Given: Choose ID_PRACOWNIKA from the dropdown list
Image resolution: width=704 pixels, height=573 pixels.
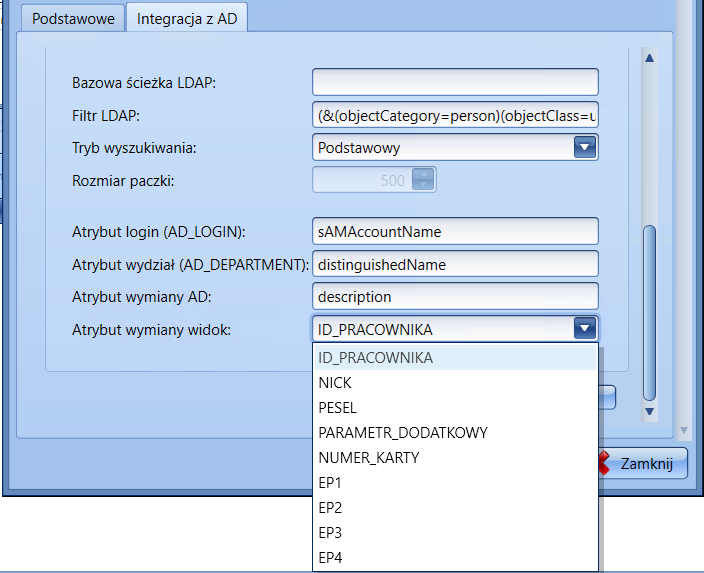Looking at the screenshot, I should pos(455,357).
